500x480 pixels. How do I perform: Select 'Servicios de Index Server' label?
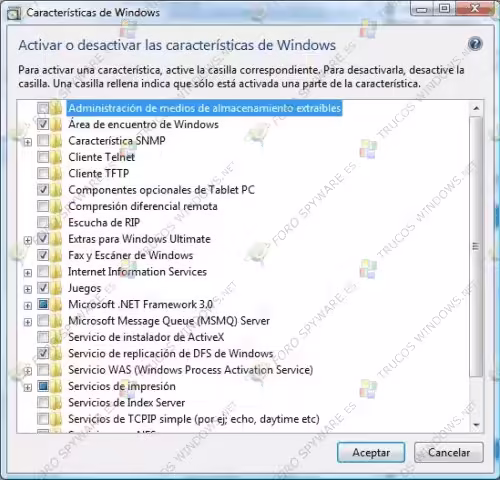point(127,402)
